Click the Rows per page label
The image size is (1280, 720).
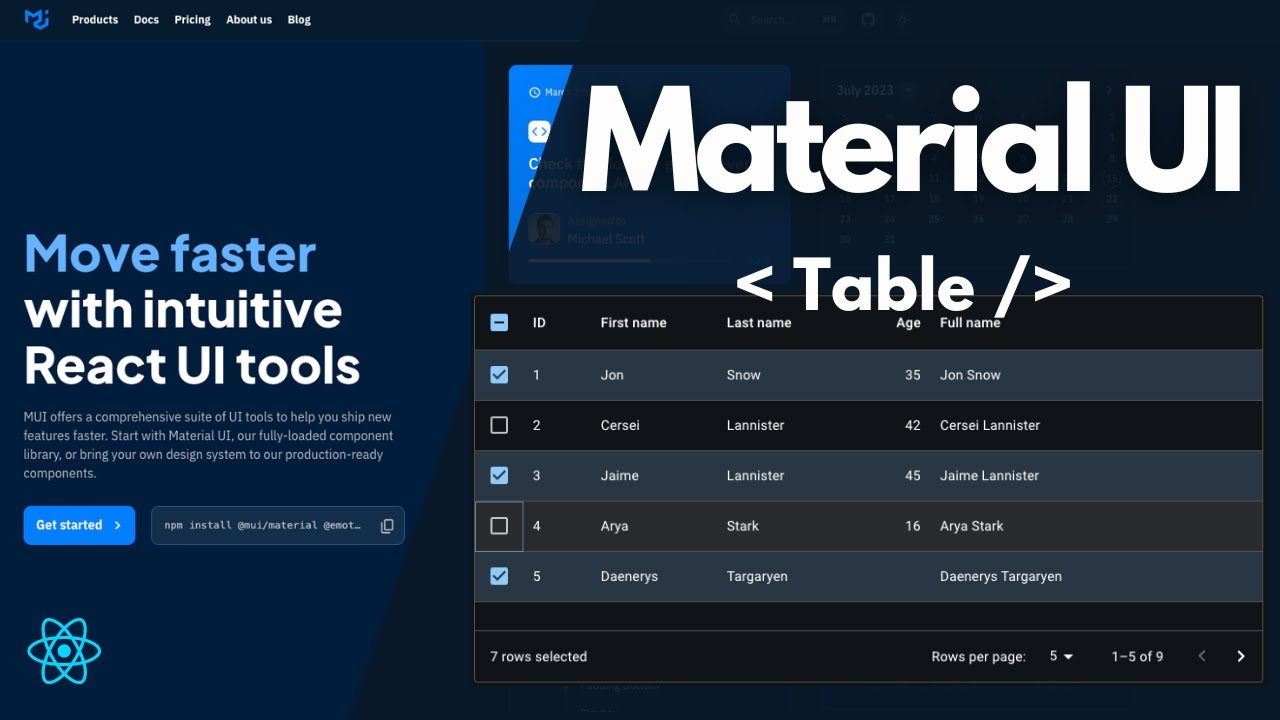tap(978, 657)
